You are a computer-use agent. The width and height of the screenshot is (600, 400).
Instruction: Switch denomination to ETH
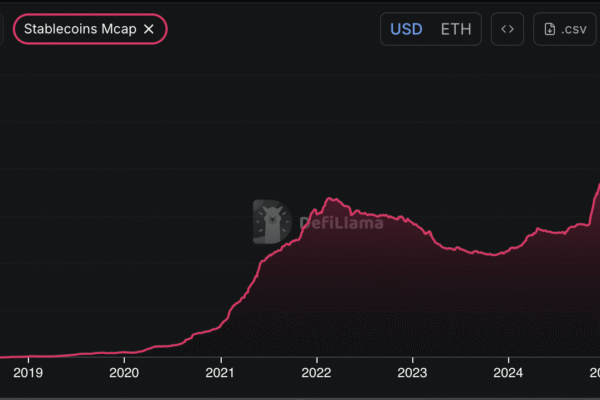456,29
